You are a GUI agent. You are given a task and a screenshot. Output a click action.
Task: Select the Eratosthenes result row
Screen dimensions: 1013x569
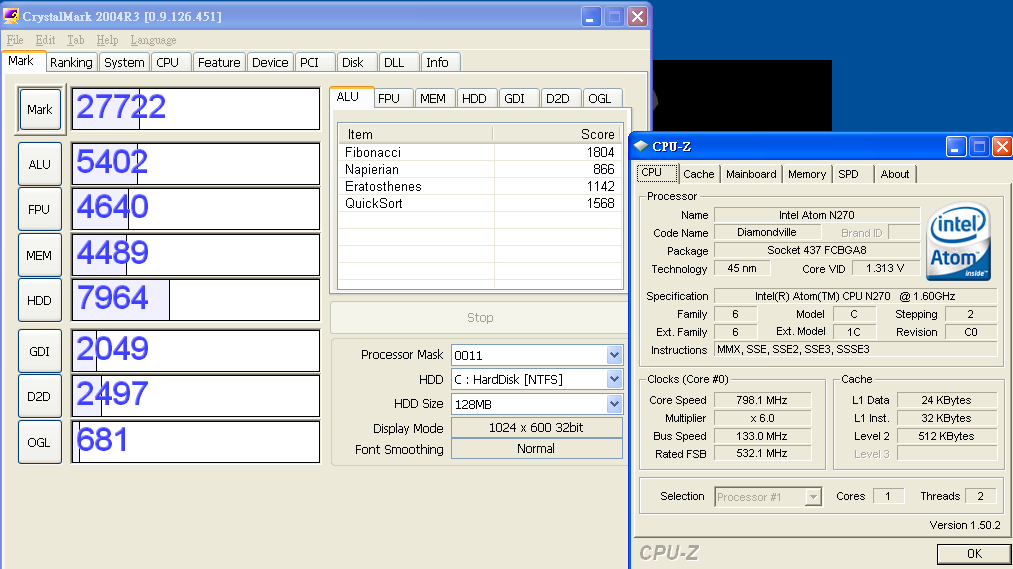point(480,186)
